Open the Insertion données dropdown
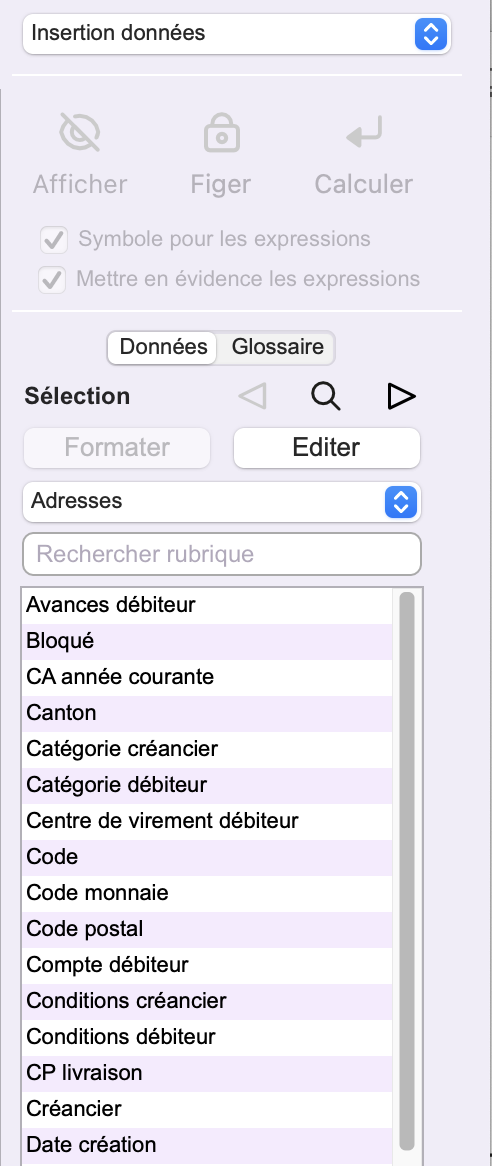The width and height of the screenshot is (492, 1166). click(x=237, y=34)
